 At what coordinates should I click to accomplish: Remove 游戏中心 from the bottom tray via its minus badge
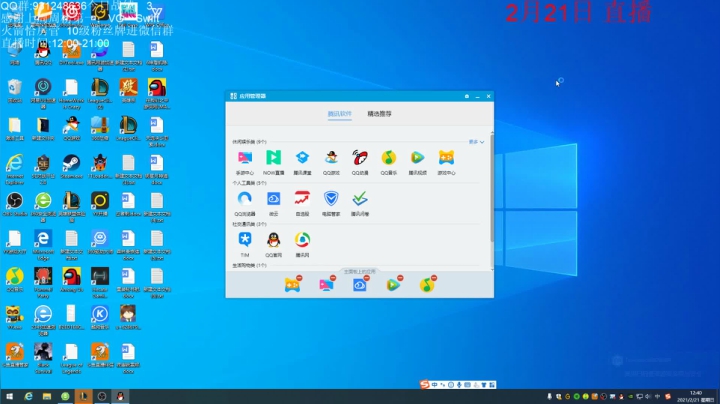point(299,278)
